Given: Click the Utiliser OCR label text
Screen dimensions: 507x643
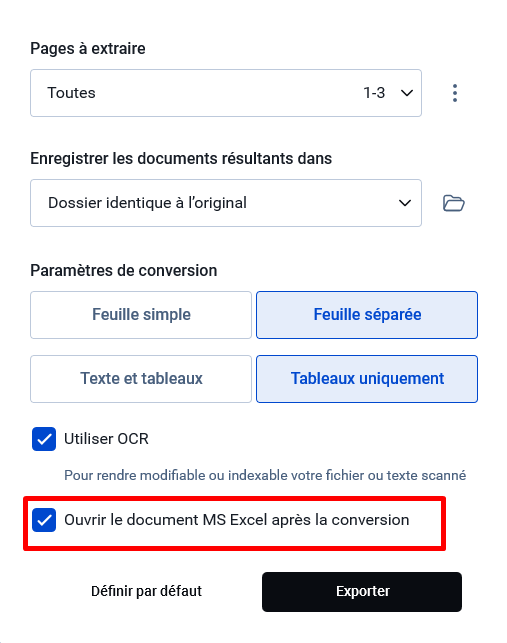Looking at the screenshot, I should pos(106,439).
